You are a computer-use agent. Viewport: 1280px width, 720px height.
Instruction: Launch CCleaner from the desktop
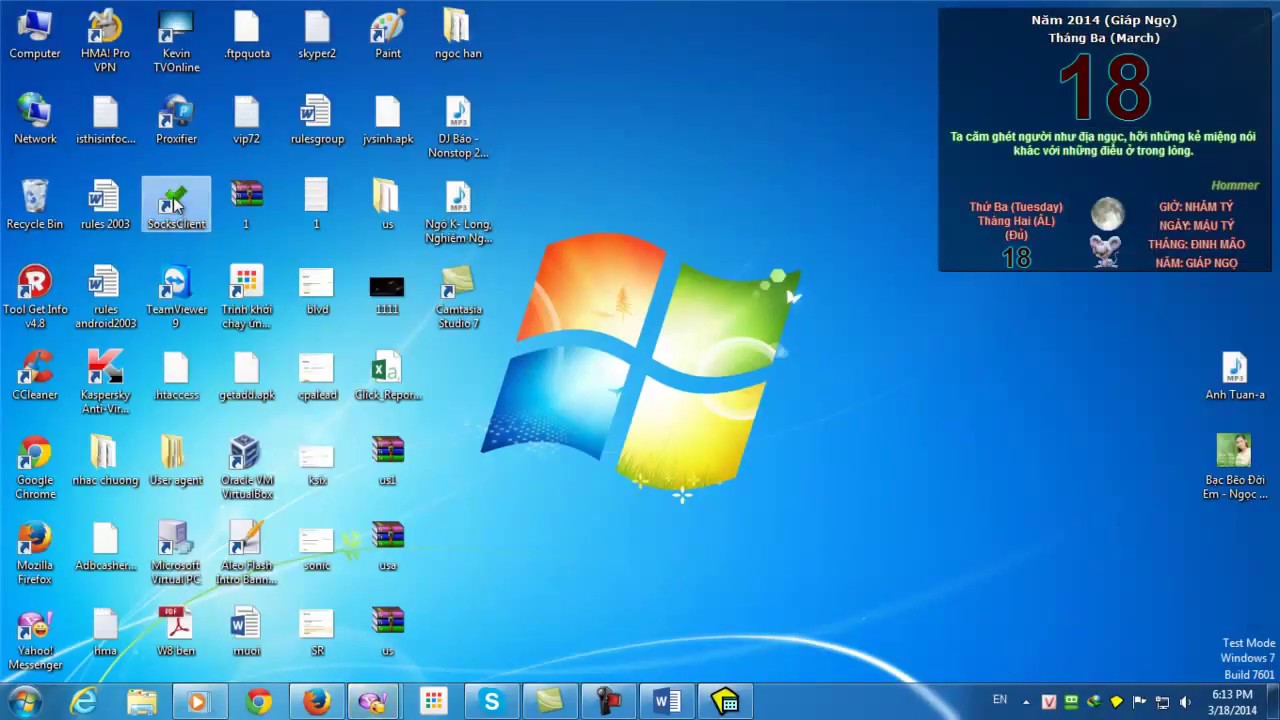(35, 375)
